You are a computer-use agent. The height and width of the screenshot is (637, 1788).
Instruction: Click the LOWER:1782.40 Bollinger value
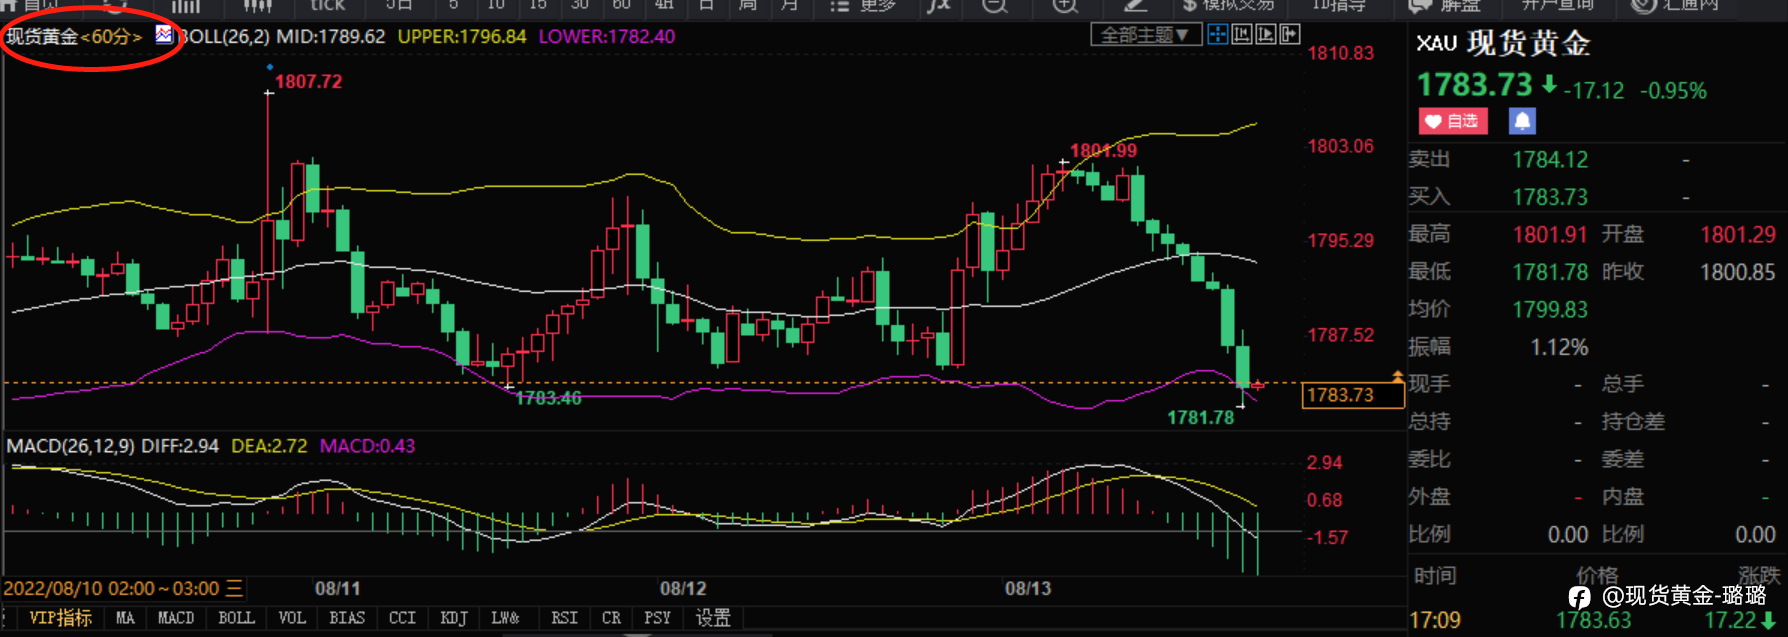[607, 37]
